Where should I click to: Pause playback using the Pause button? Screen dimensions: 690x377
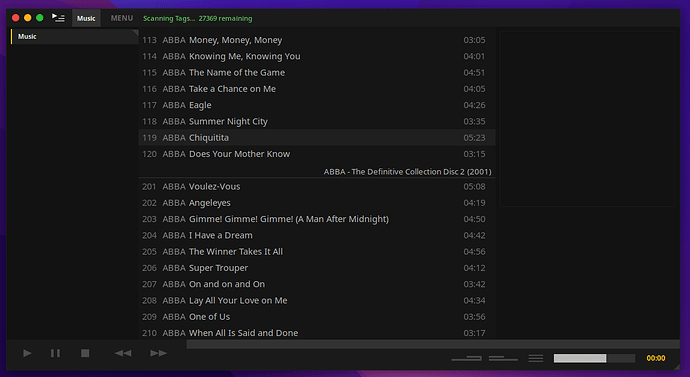55,353
